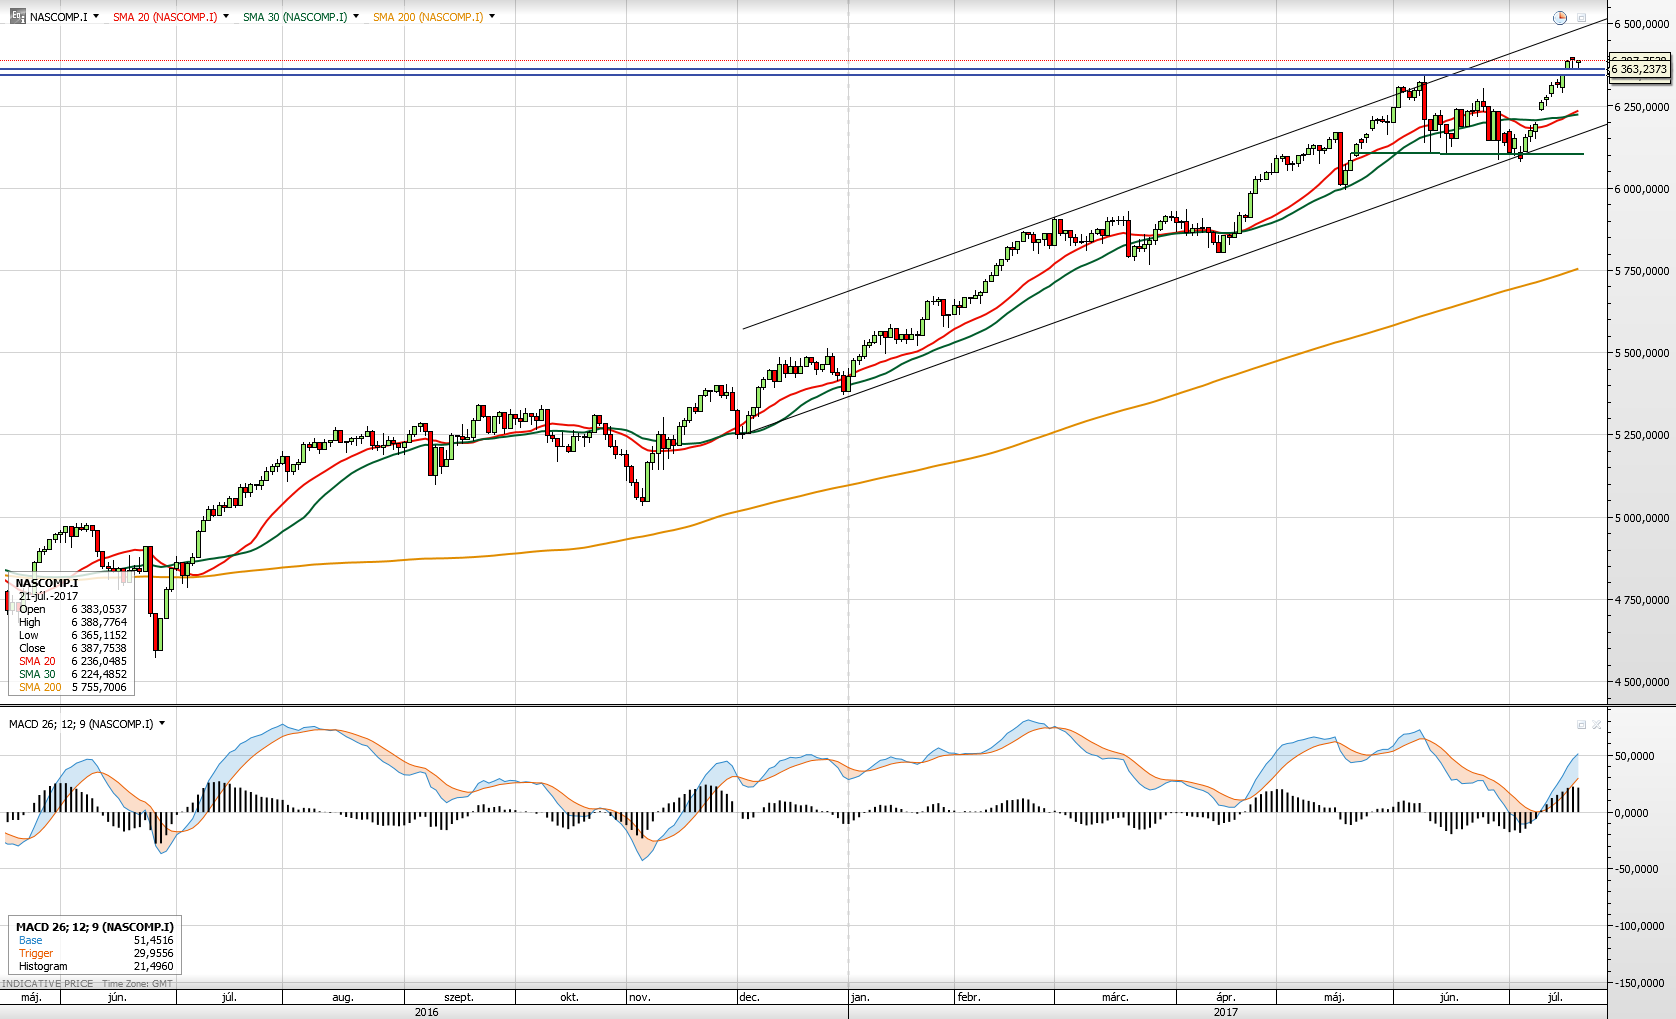This screenshot has height=1019, width=1676.
Task: Click the MACD 'Base 51,4516' value row
Action: pyautogui.click(x=96, y=940)
